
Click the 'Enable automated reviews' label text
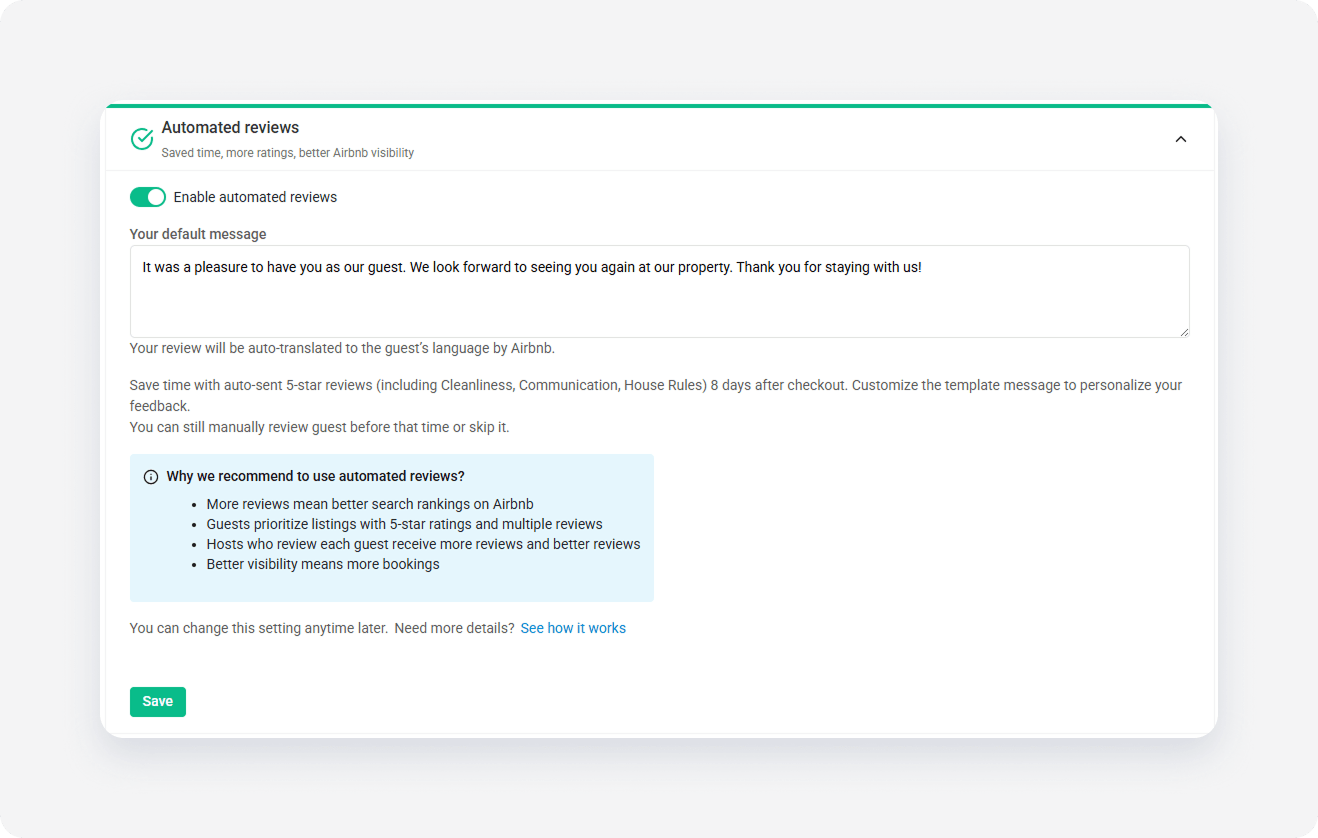tap(255, 197)
